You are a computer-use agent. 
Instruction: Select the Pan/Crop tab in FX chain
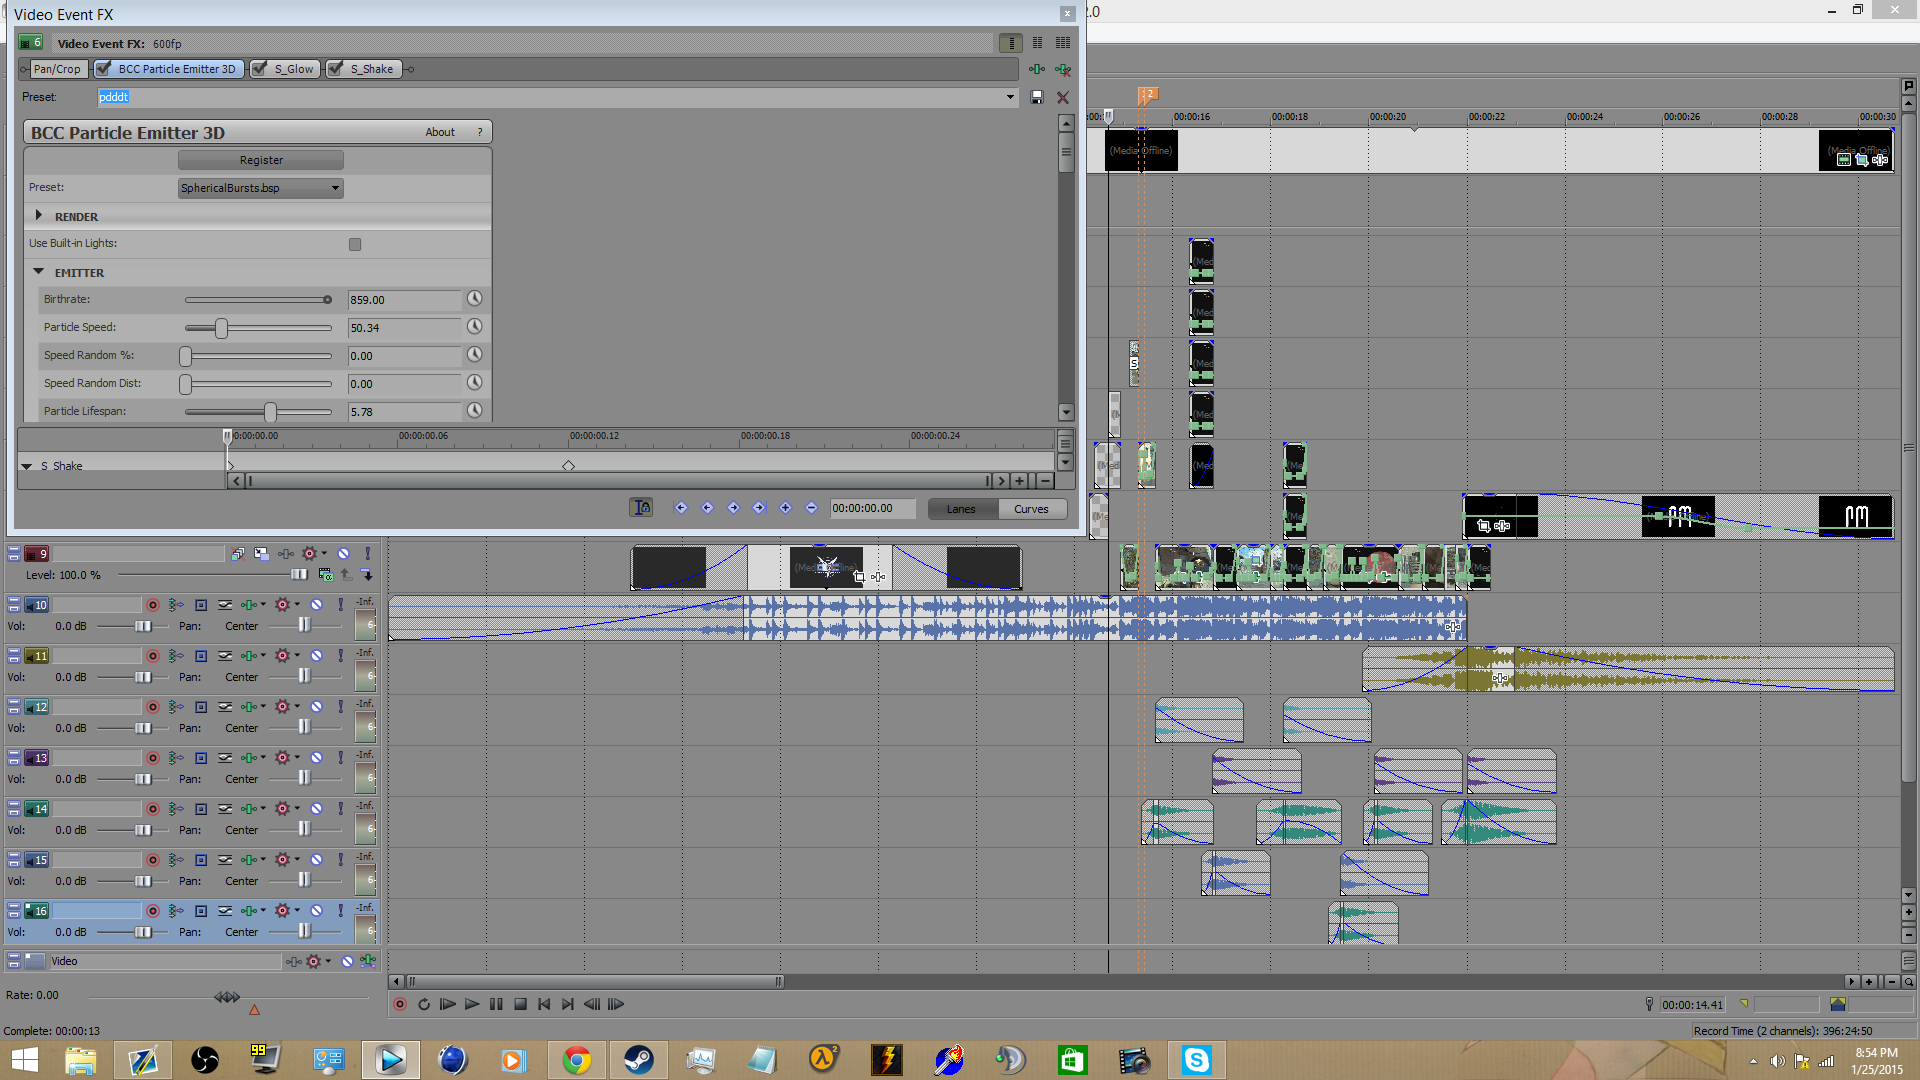pos(56,69)
